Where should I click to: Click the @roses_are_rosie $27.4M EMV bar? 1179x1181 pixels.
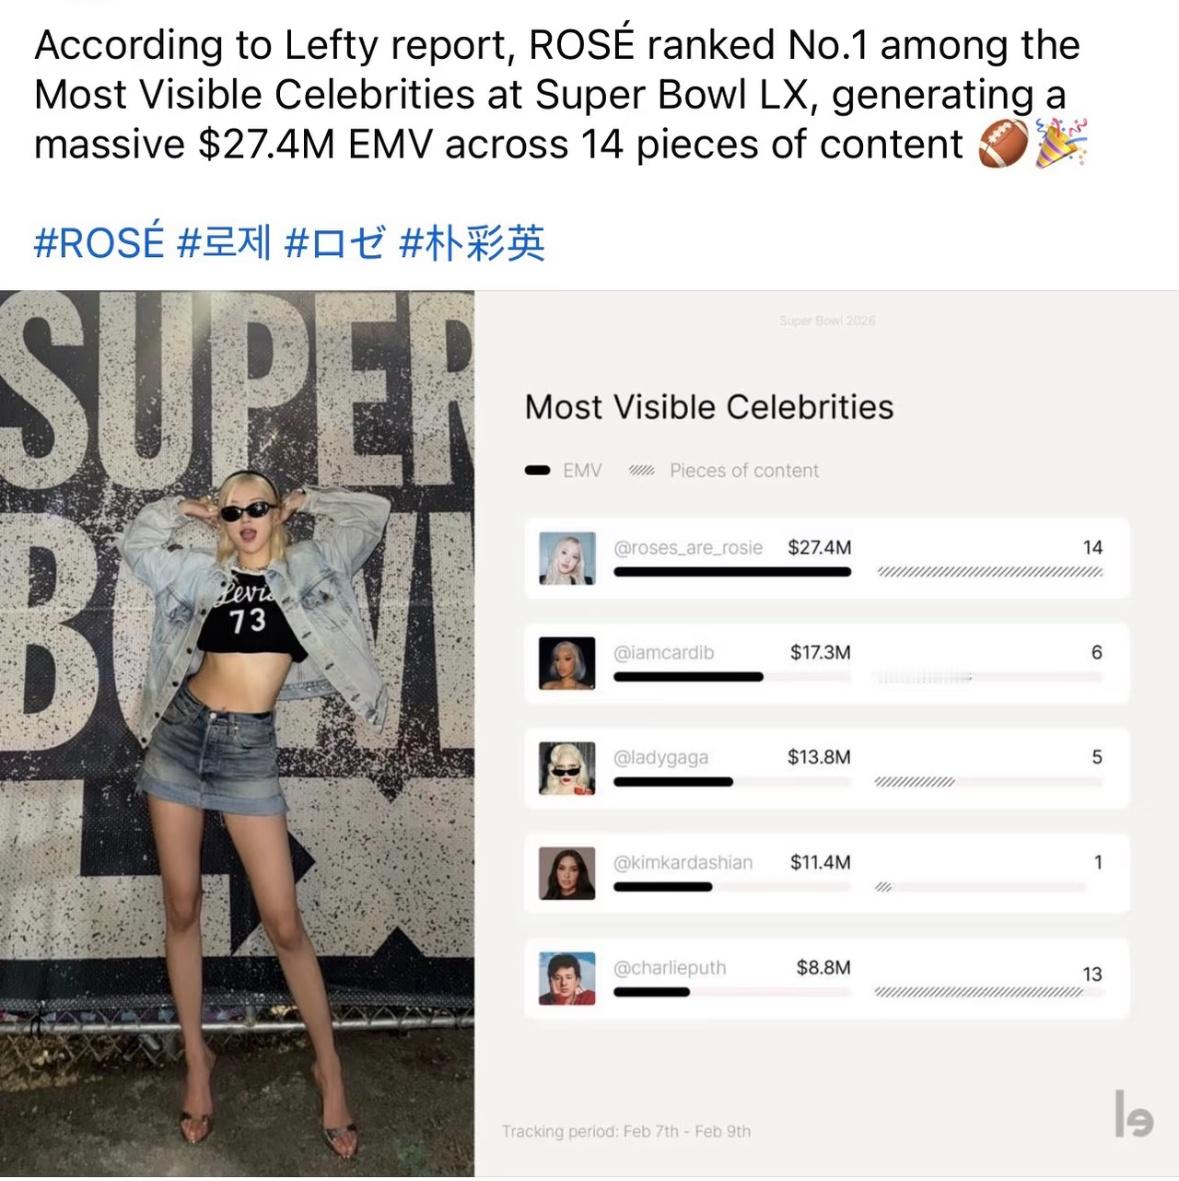pyautogui.click(x=732, y=572)
